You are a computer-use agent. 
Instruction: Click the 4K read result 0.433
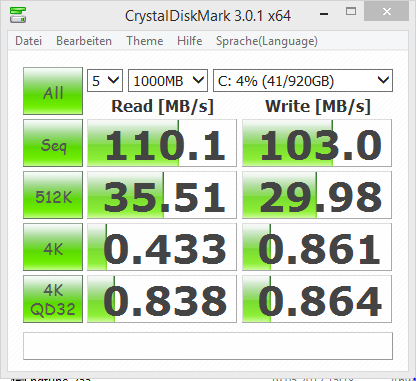[162, 247]
